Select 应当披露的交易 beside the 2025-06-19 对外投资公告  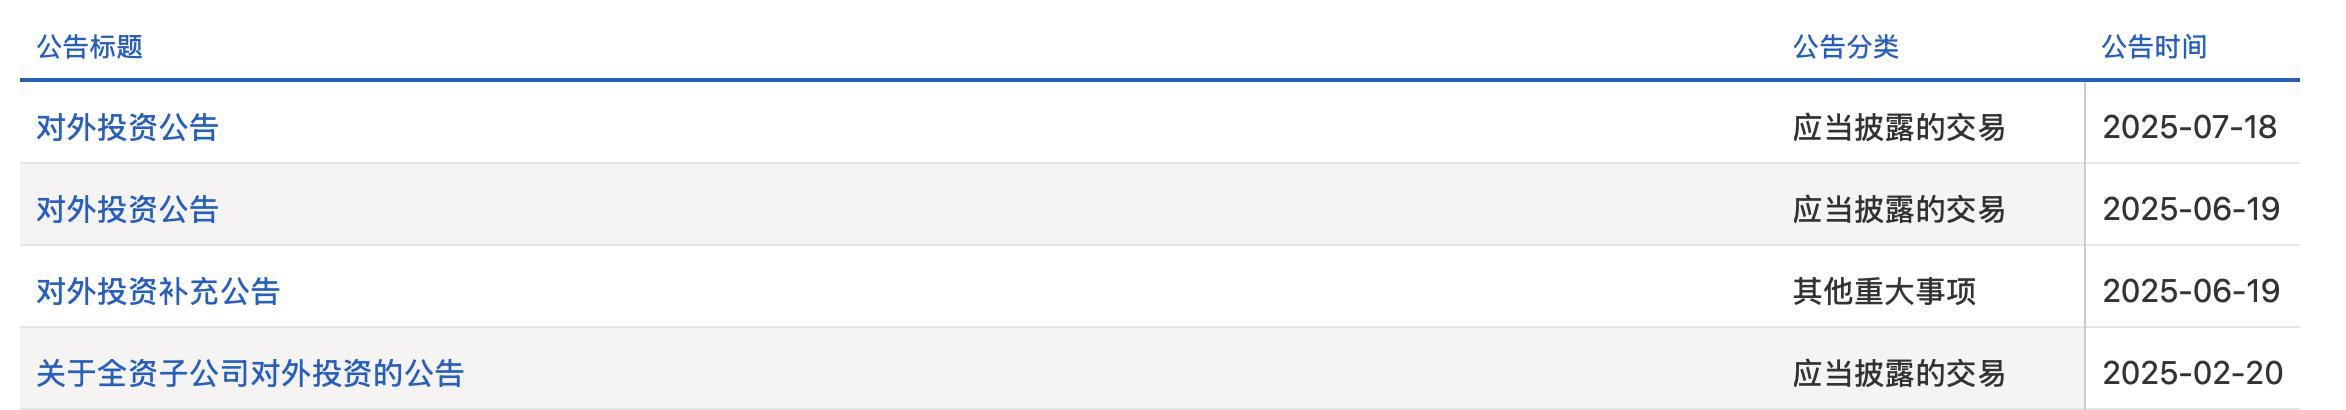(1899, 209)
